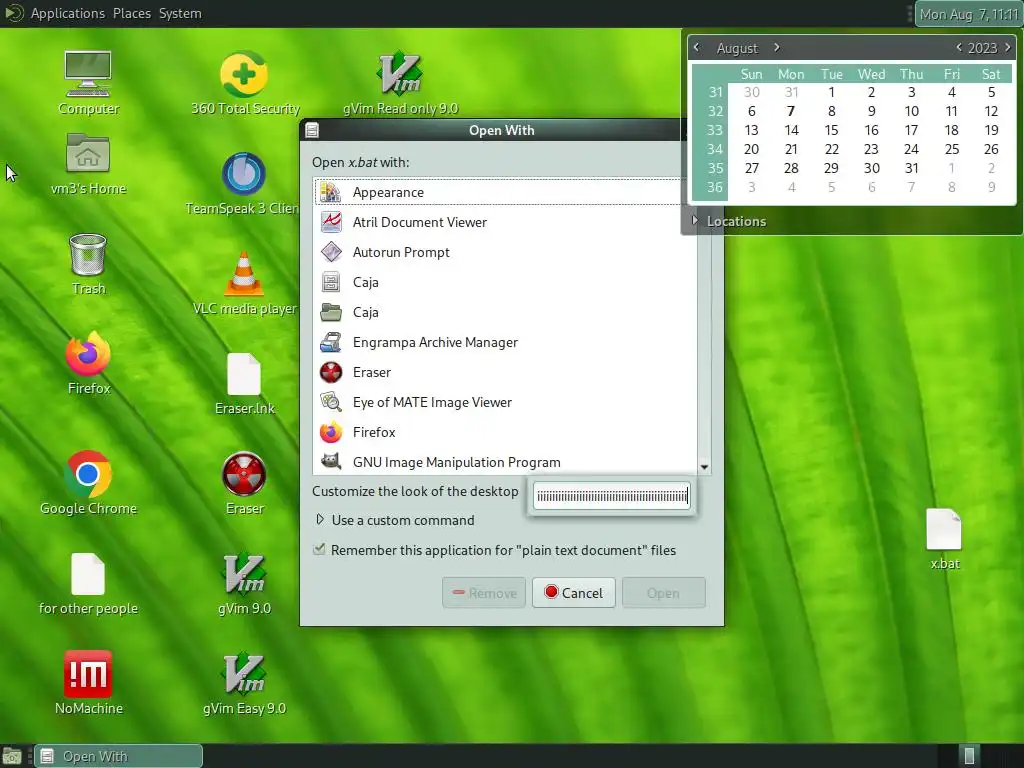1024x768 pixels.
Task: Click the 'for other people' file icon
Action: (x=88, y=574)
